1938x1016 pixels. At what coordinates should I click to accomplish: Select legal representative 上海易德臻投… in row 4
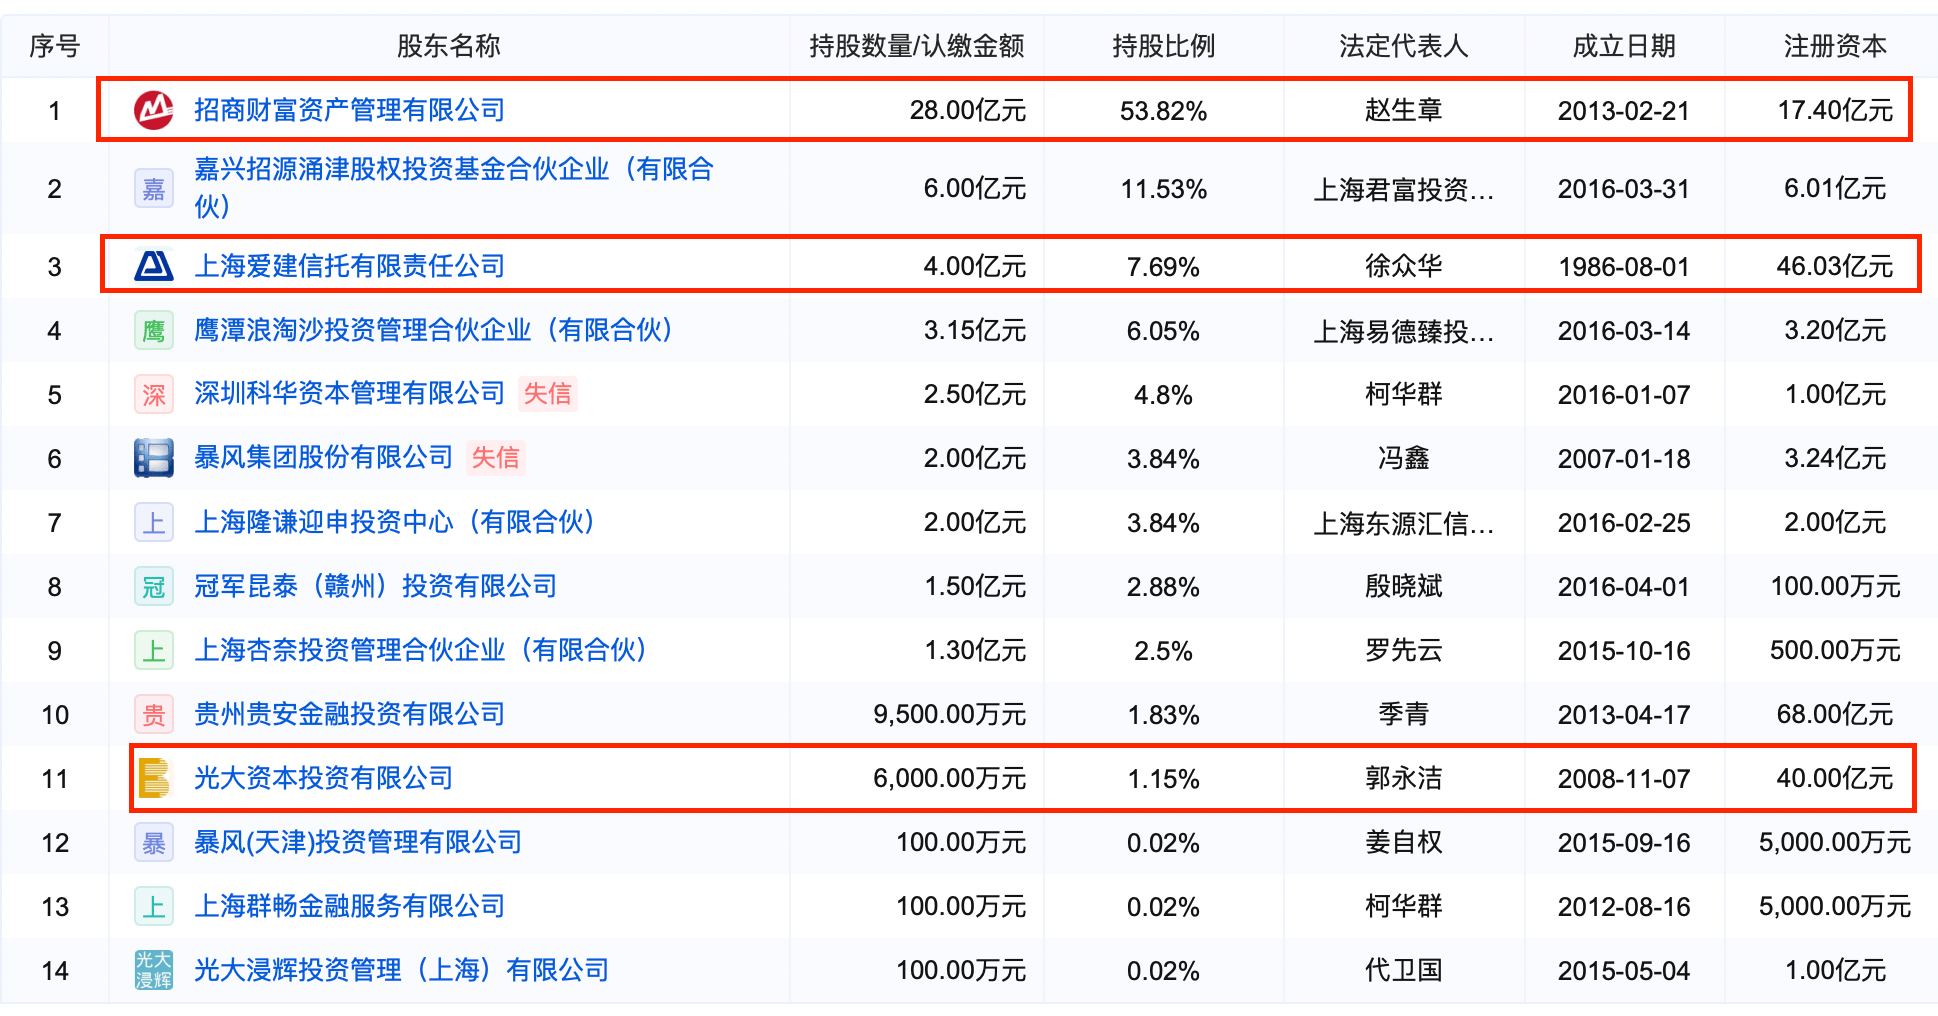tap(1404, 331)
